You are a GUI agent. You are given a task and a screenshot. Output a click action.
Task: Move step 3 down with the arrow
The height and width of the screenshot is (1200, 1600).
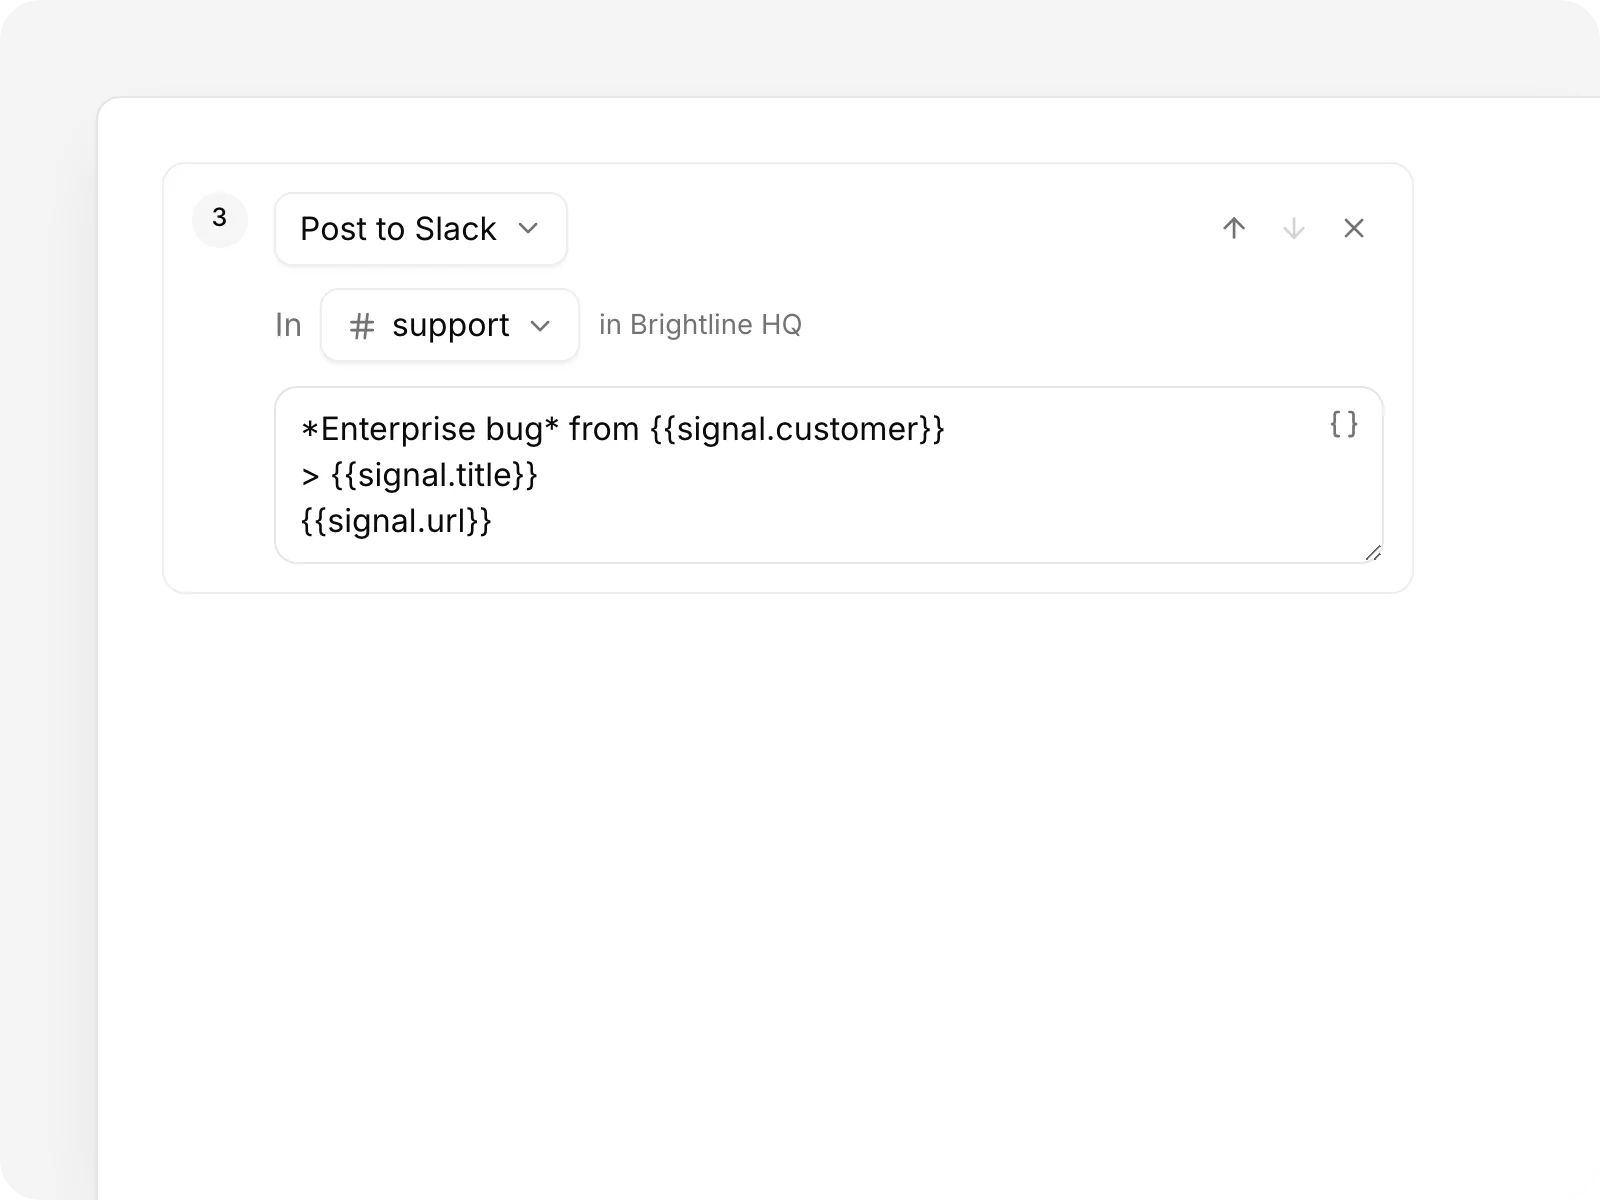[x=1294, y=228]
